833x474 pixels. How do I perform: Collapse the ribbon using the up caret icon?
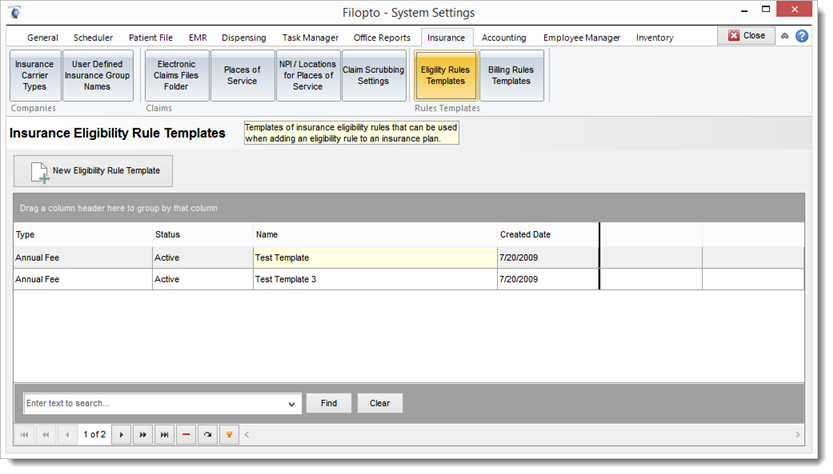click(785, 36)
